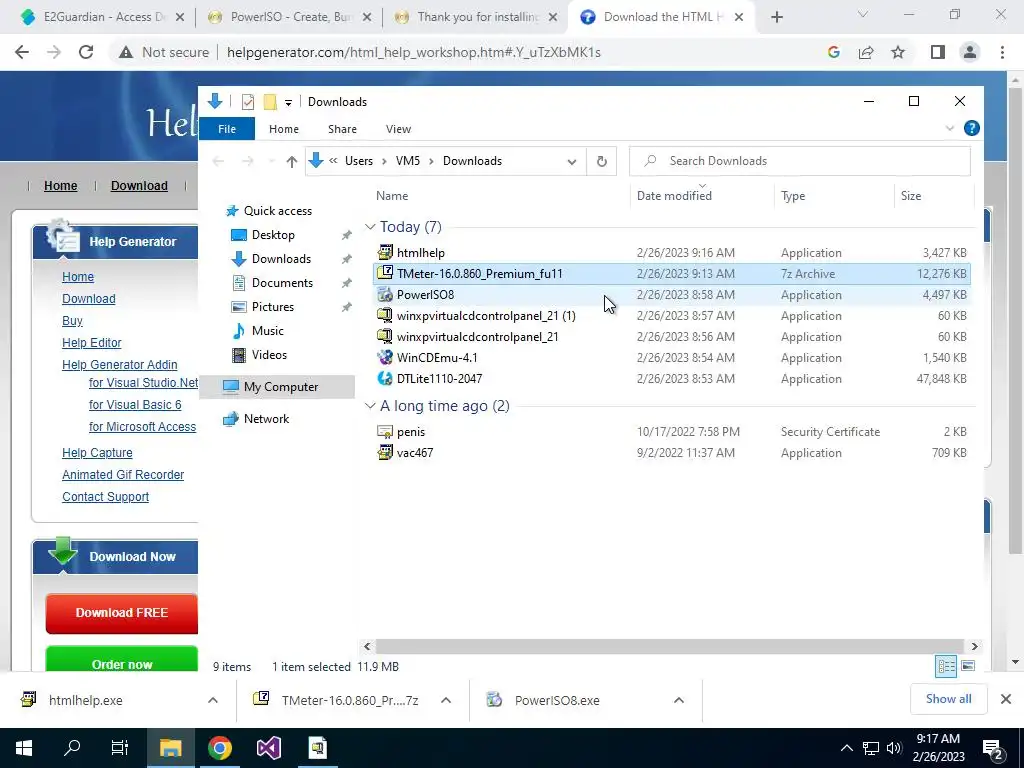Select VM5 in the address breadcrumb
The height and width of the screenshot is (768, 1024).
[x=408, y=161]
